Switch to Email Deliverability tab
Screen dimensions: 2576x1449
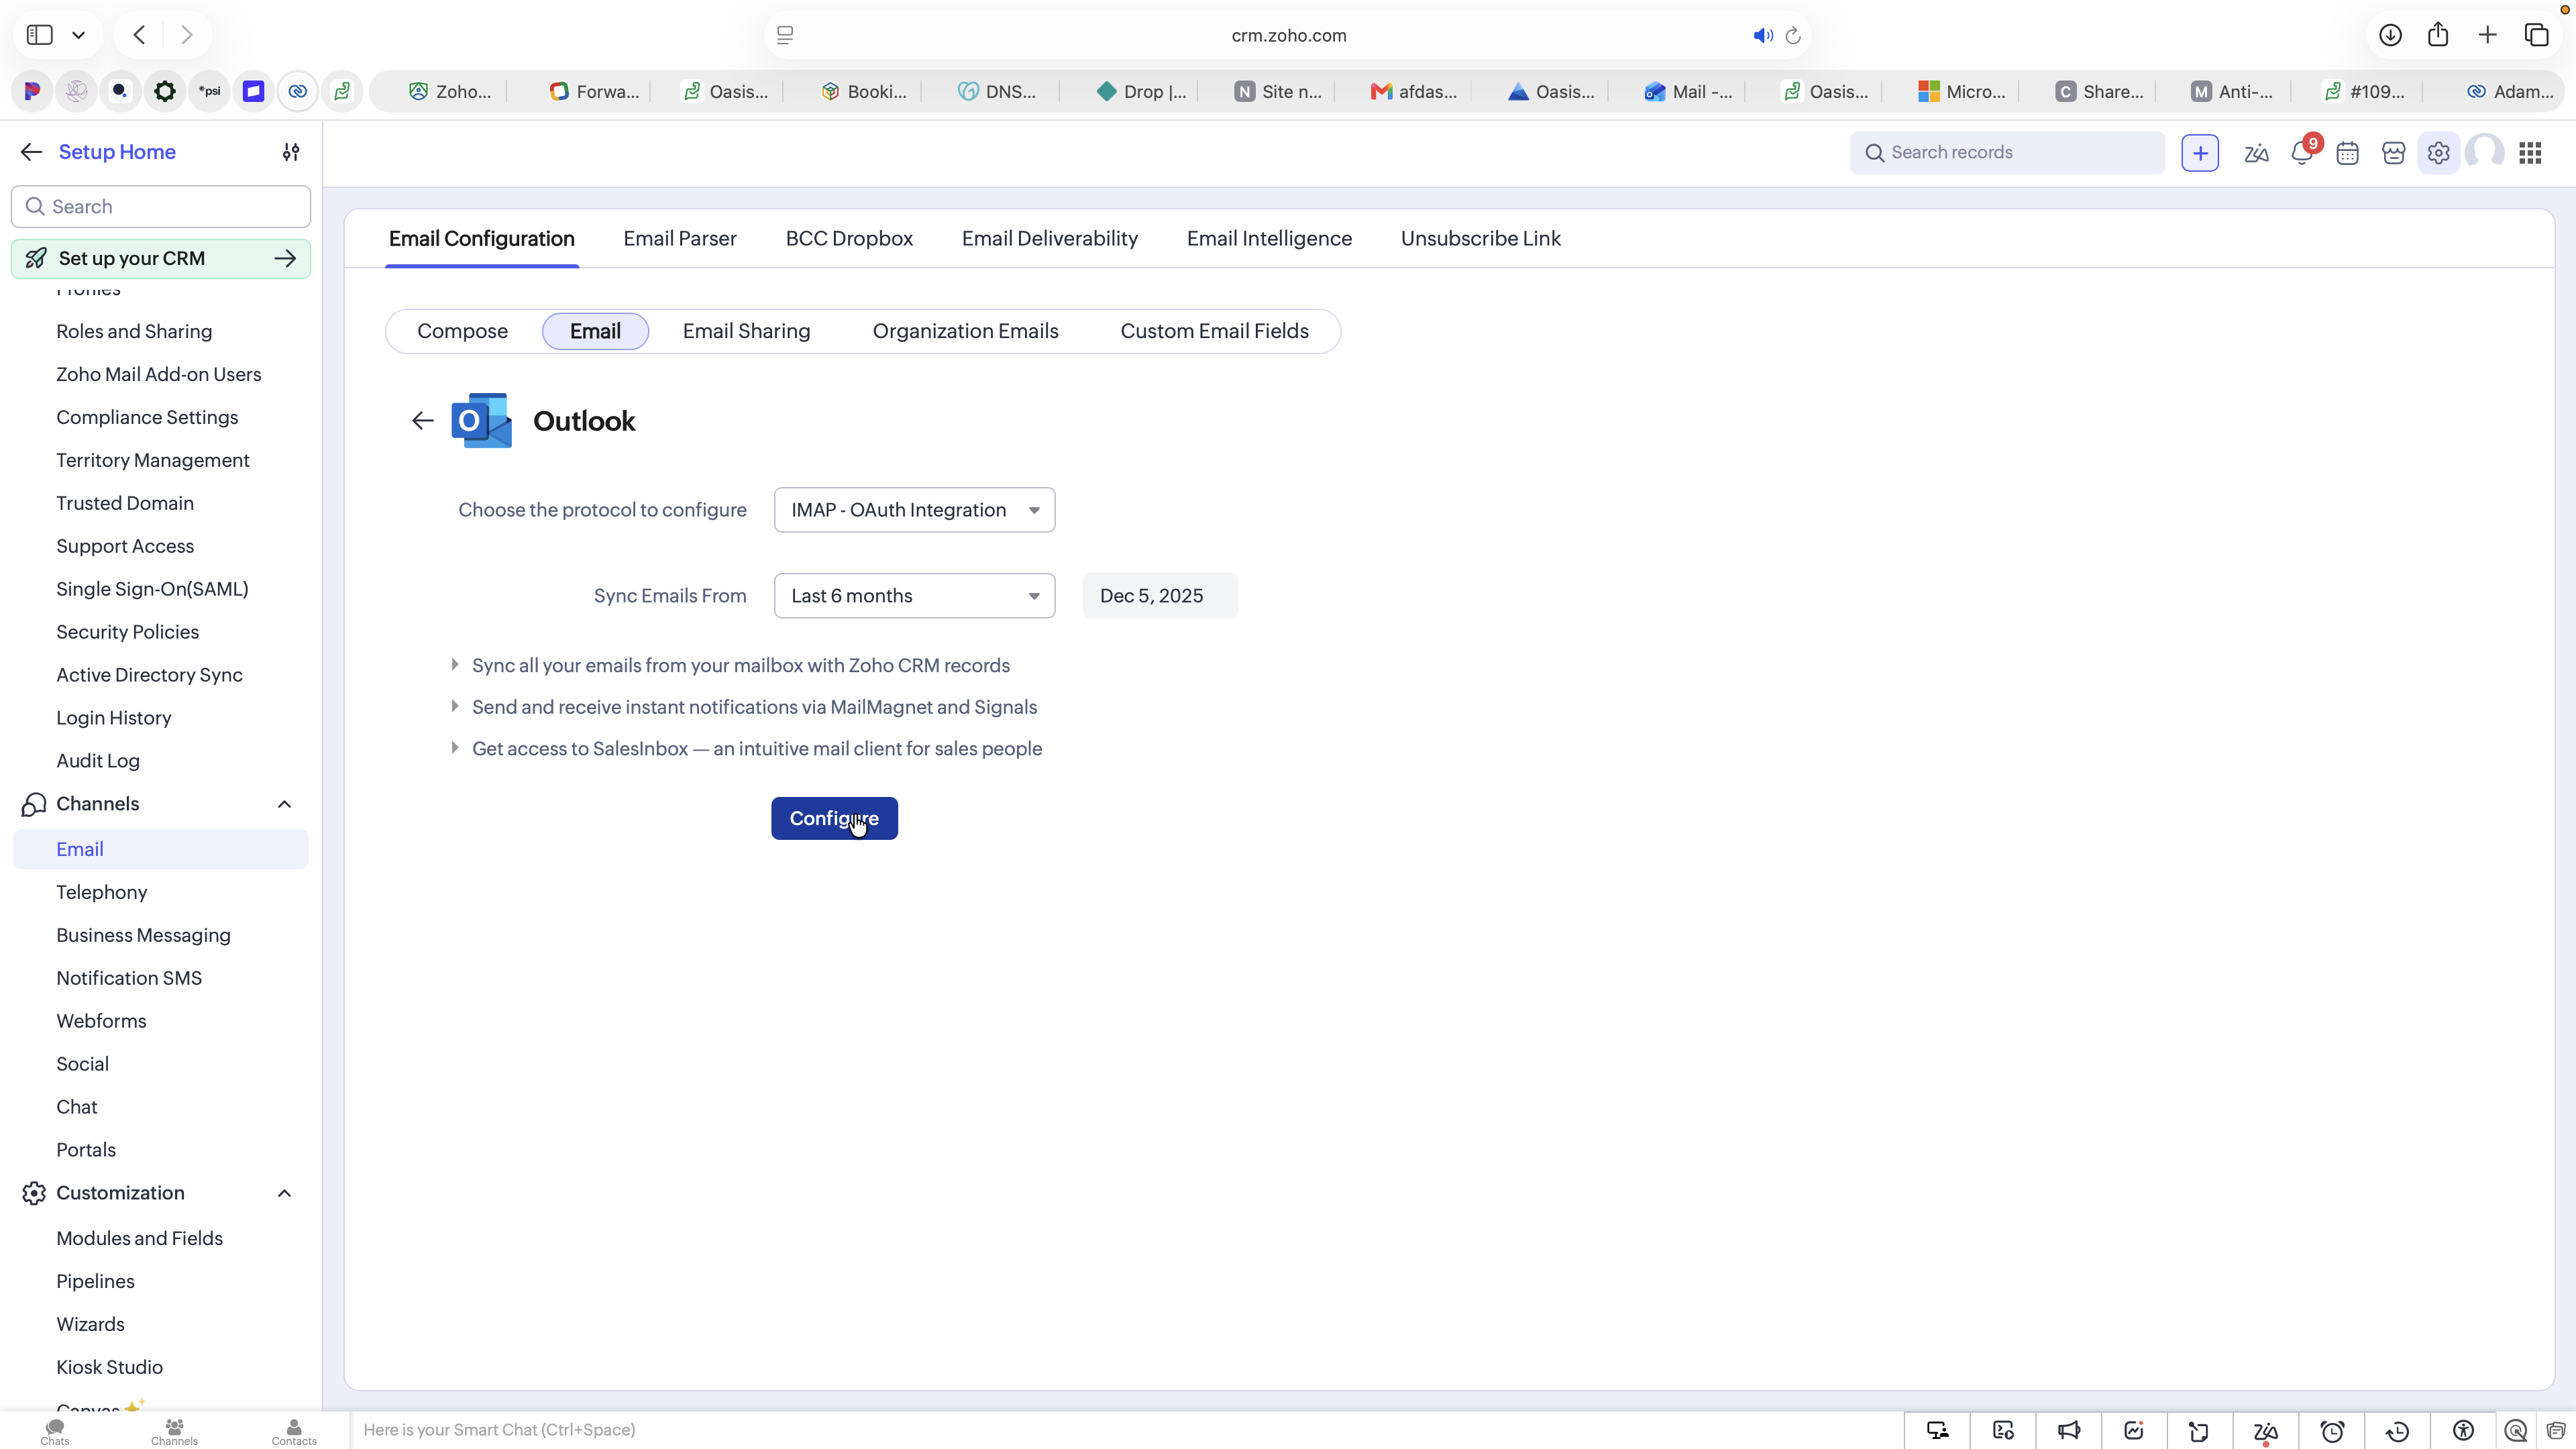1050,238
